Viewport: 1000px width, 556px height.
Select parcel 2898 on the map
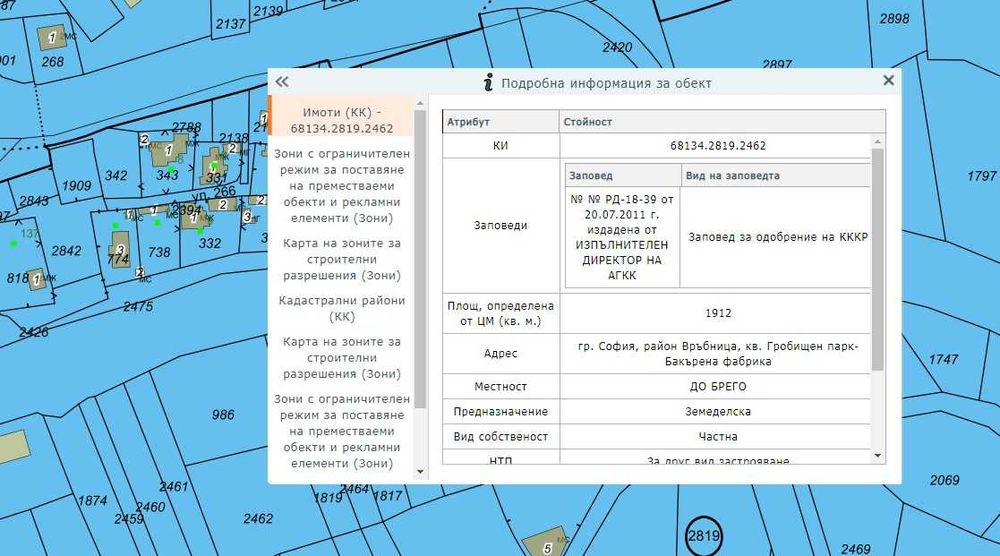tap(894, 19)
